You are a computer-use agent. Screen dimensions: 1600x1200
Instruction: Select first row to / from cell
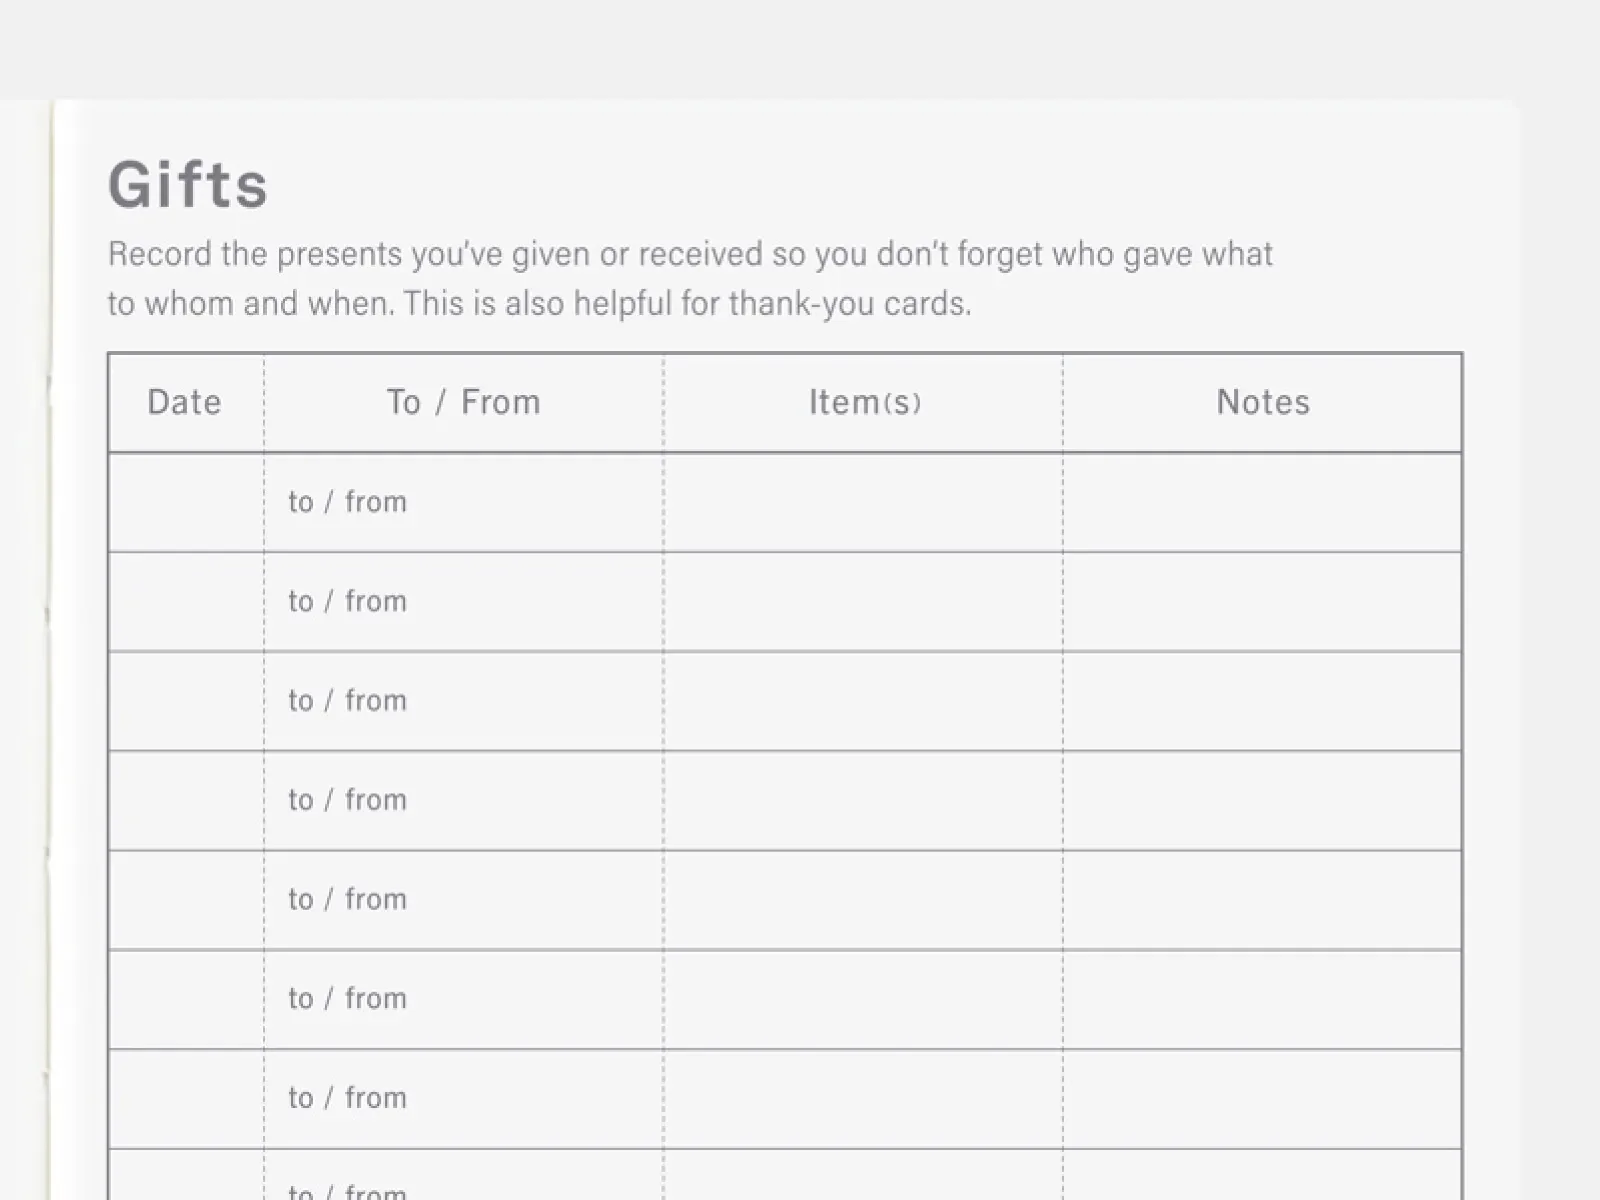coord(464,502)
